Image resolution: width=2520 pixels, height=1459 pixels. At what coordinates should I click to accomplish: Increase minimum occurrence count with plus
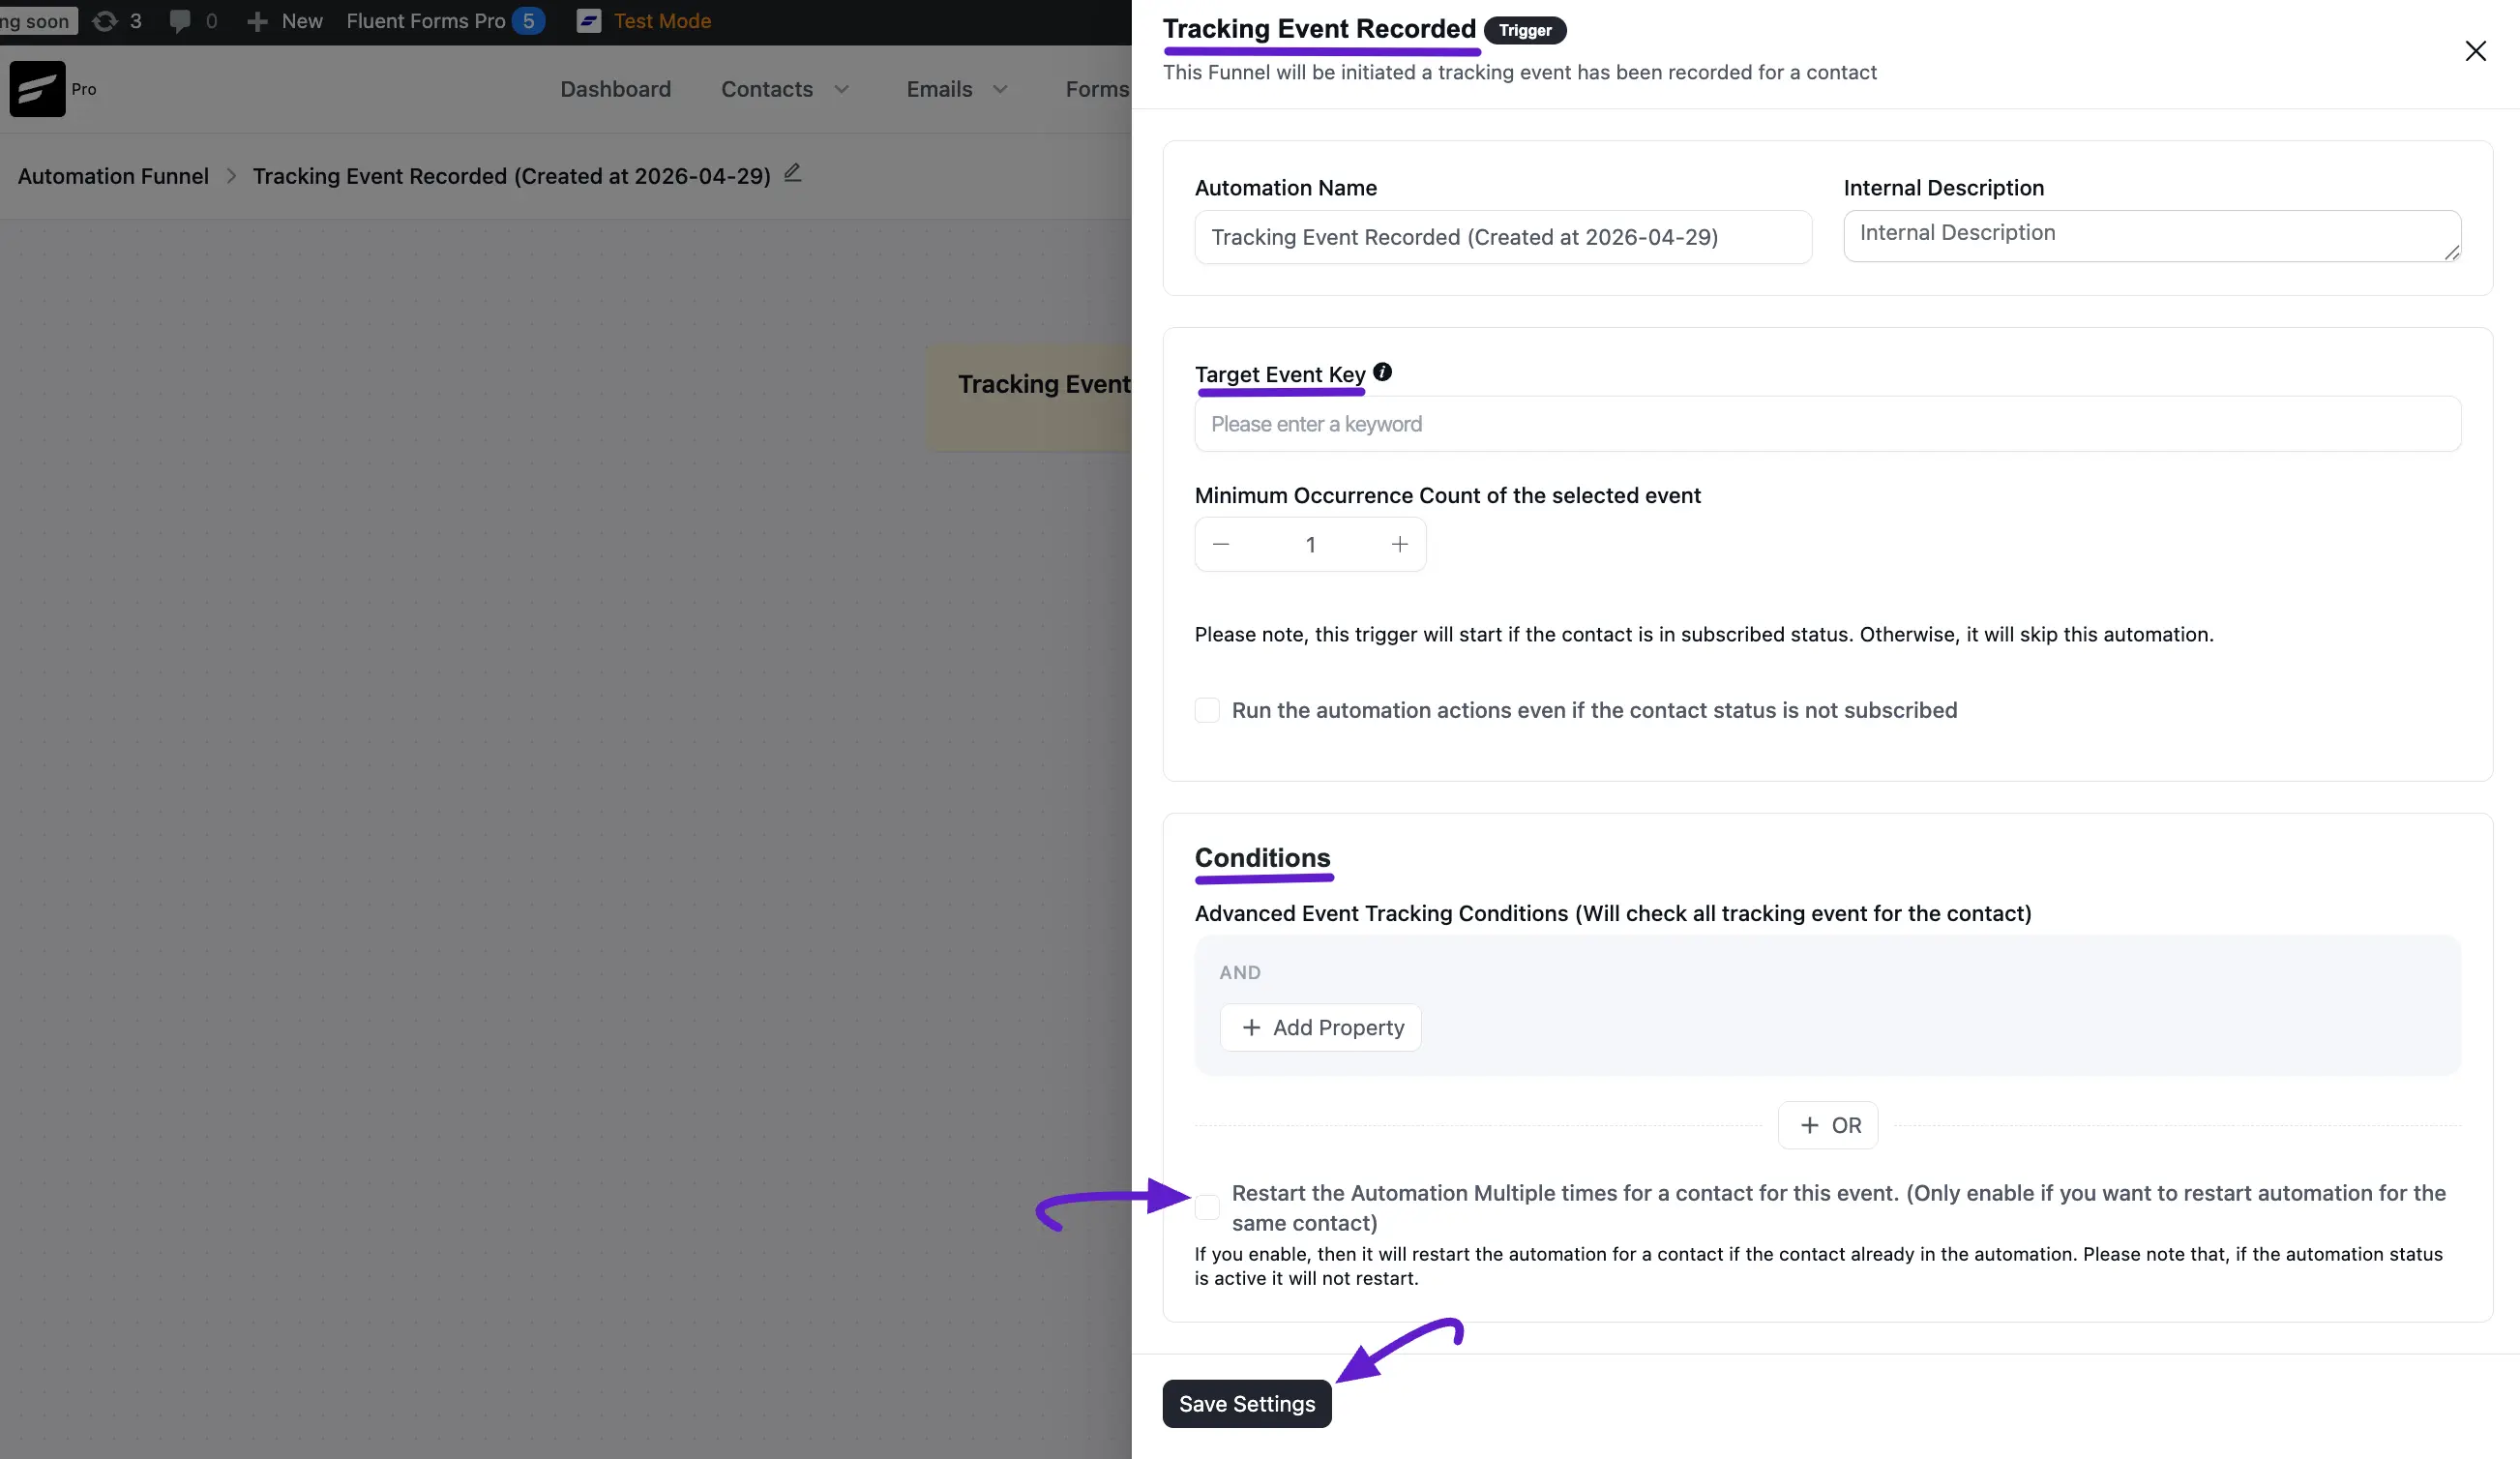(x=1399, y=544)
